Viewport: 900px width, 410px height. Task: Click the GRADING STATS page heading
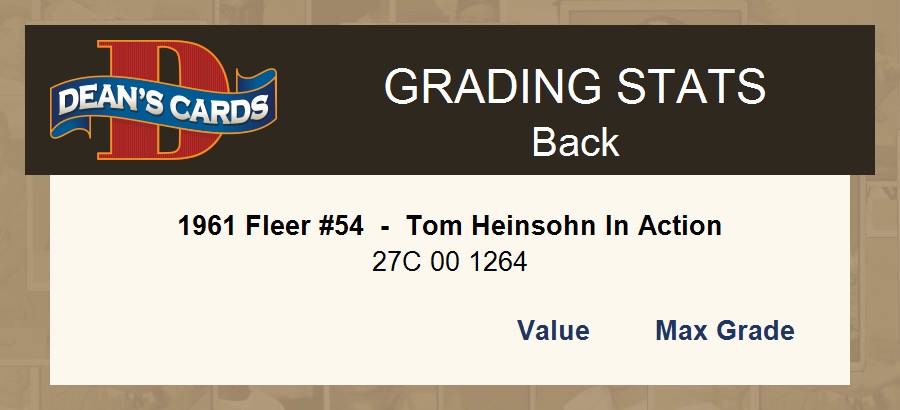coord(575,88)
